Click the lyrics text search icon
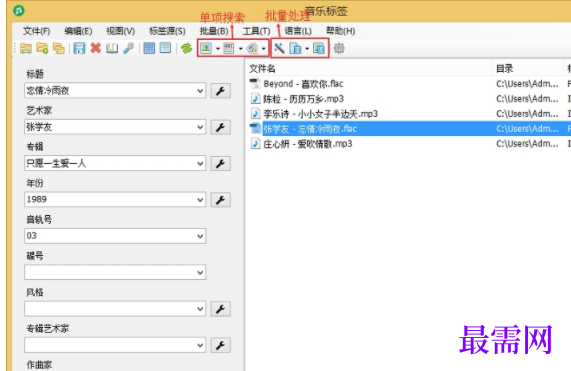 (229, 48)
